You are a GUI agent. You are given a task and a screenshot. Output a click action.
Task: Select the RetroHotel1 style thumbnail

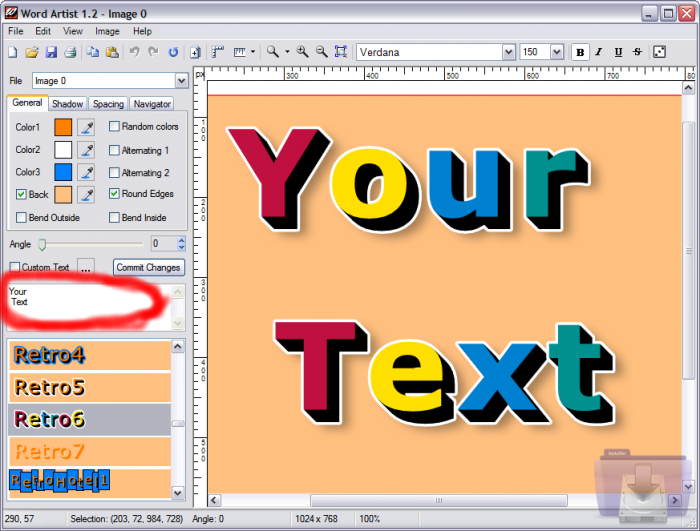(x=90, y=483)
